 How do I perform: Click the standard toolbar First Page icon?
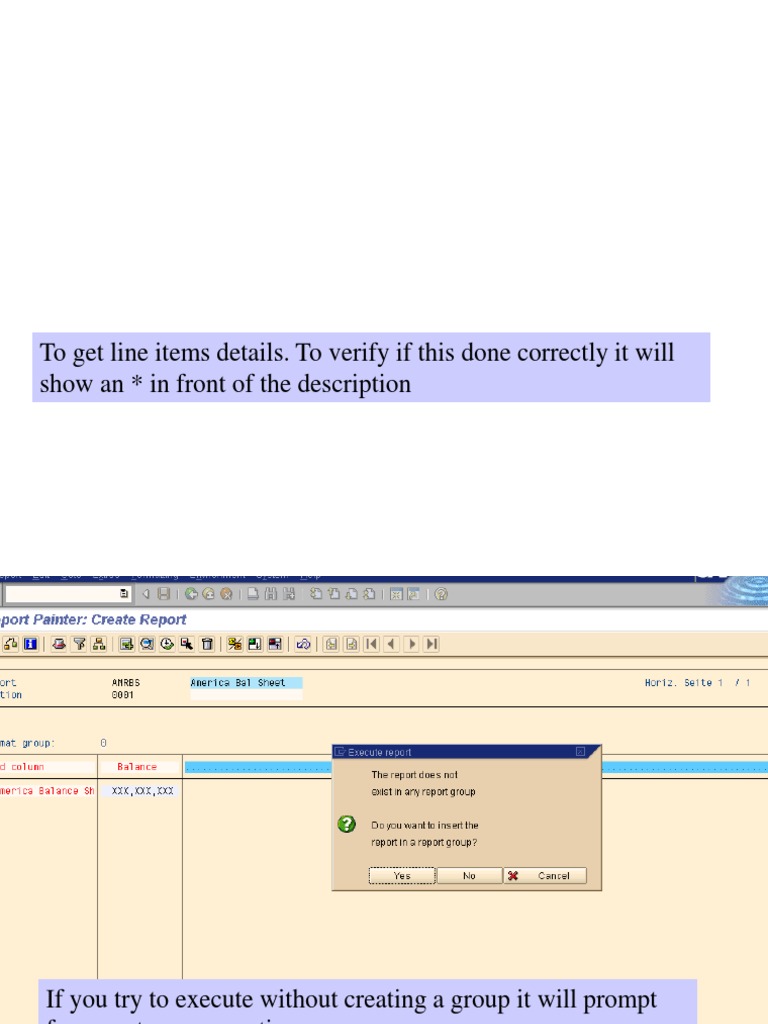click(x=315, y=594)
